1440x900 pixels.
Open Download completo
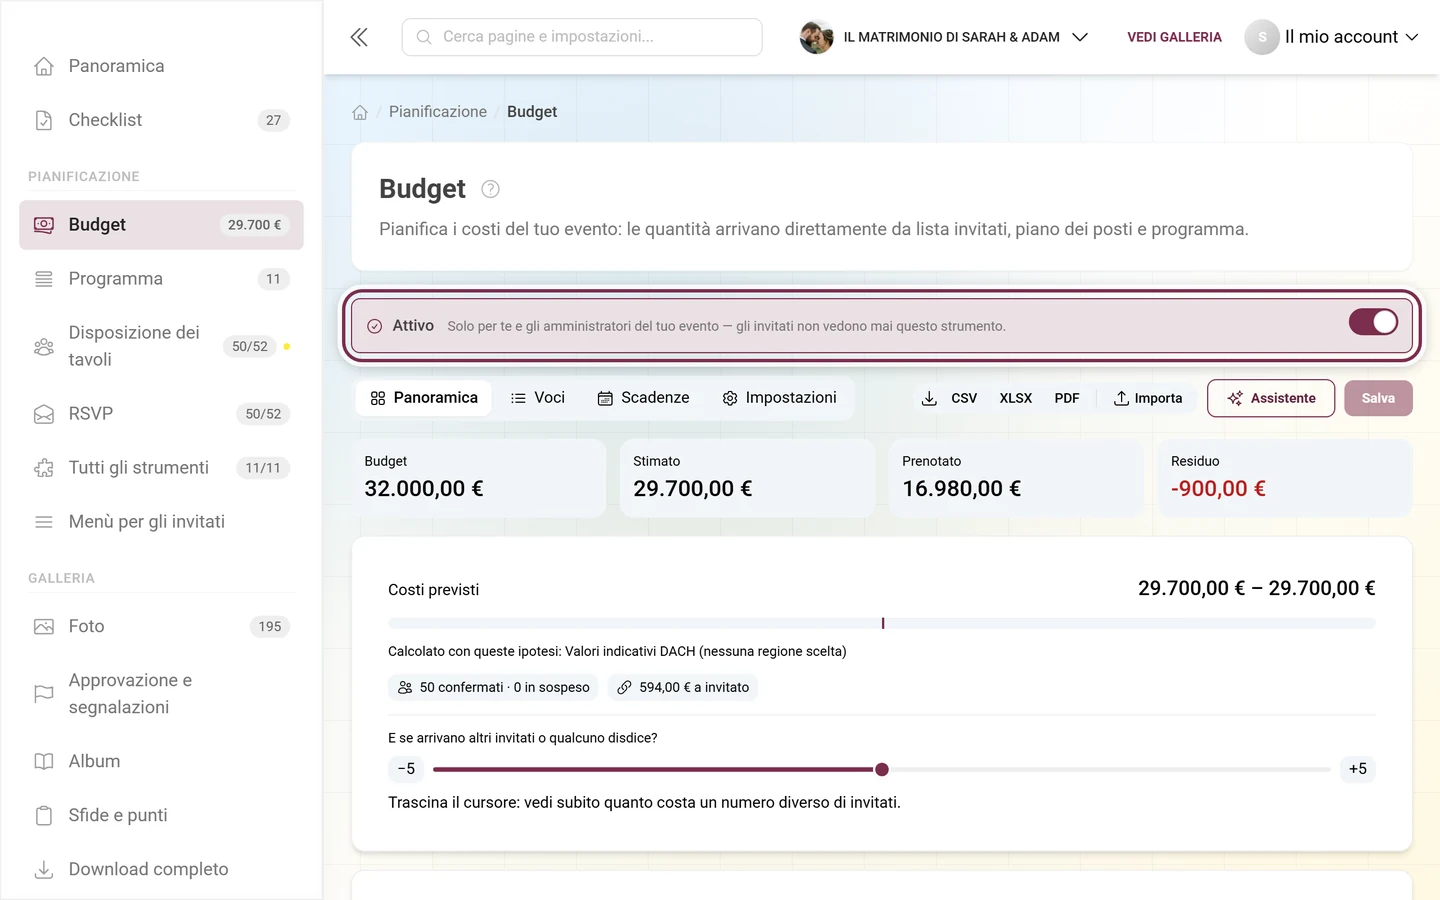pyautogui.click(x=161, y=870)
